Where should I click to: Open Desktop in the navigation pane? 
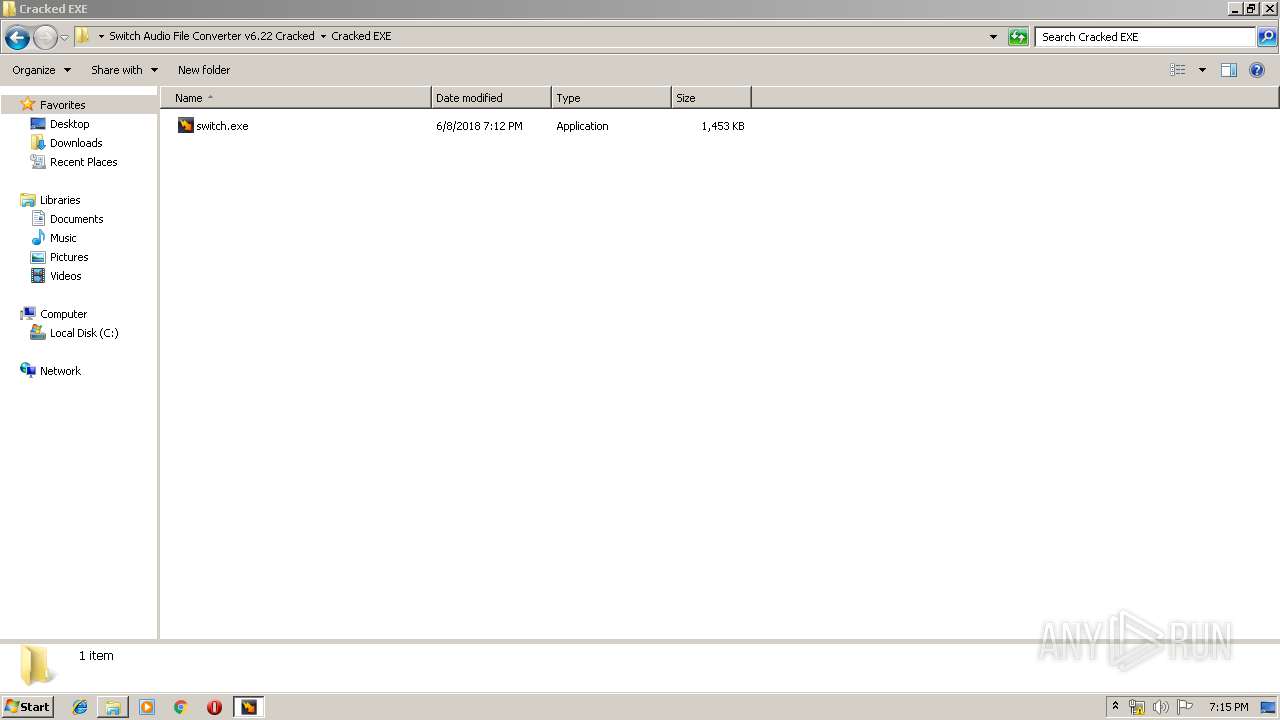pos(69,124)
